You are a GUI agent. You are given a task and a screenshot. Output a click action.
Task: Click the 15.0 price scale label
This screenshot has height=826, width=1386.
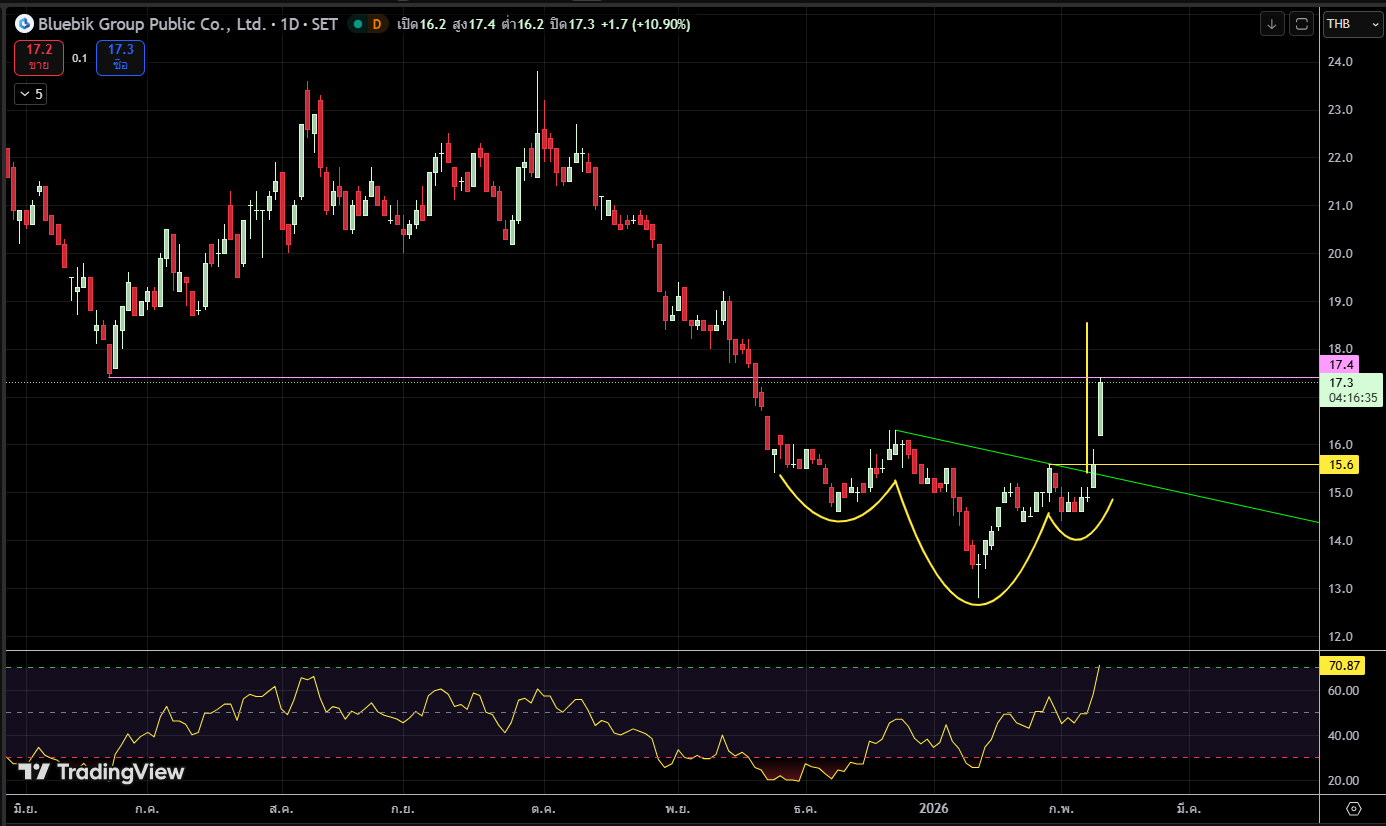(x=1341, y=493)
